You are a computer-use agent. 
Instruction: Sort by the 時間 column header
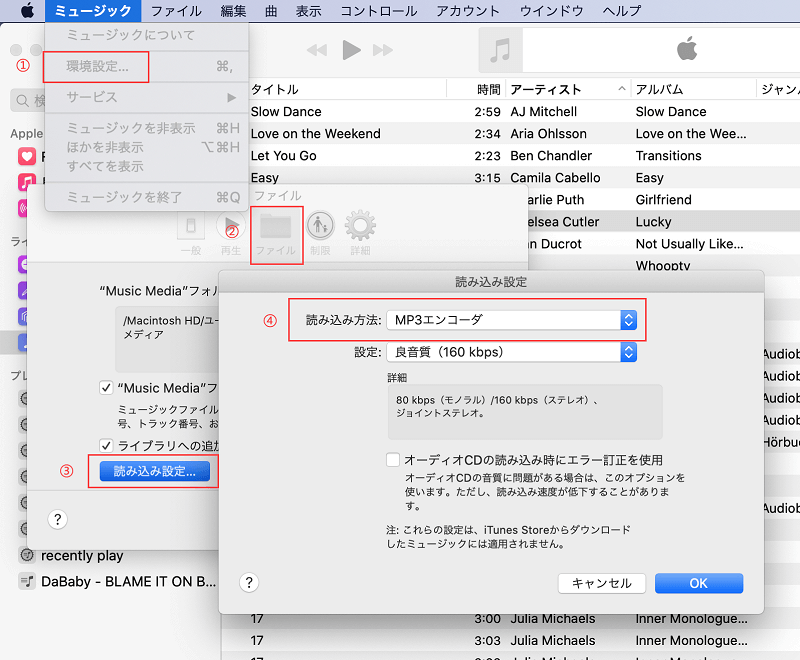click(x=488, y=89)
